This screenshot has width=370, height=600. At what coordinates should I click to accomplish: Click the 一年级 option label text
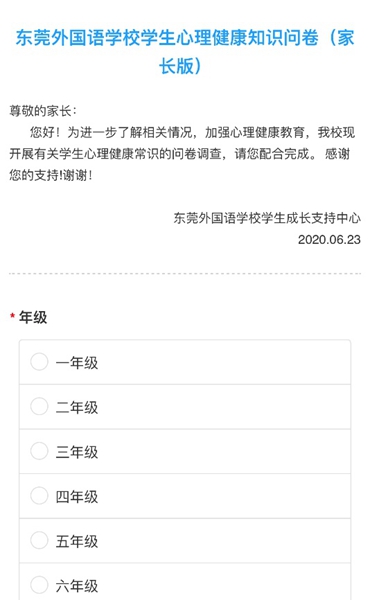pos(77,362)
